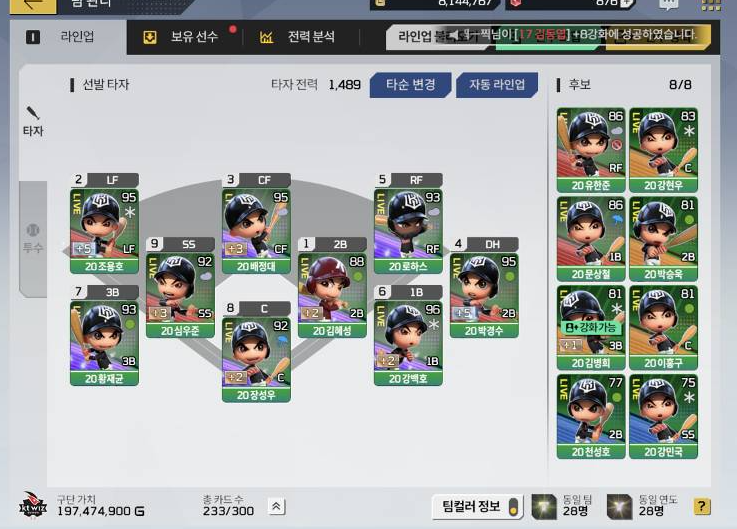The height and width of the screenshot is (529, 737).
Task: Open the chat speech bubble icon
Action: pyautogui.click(x=669, y=5)
